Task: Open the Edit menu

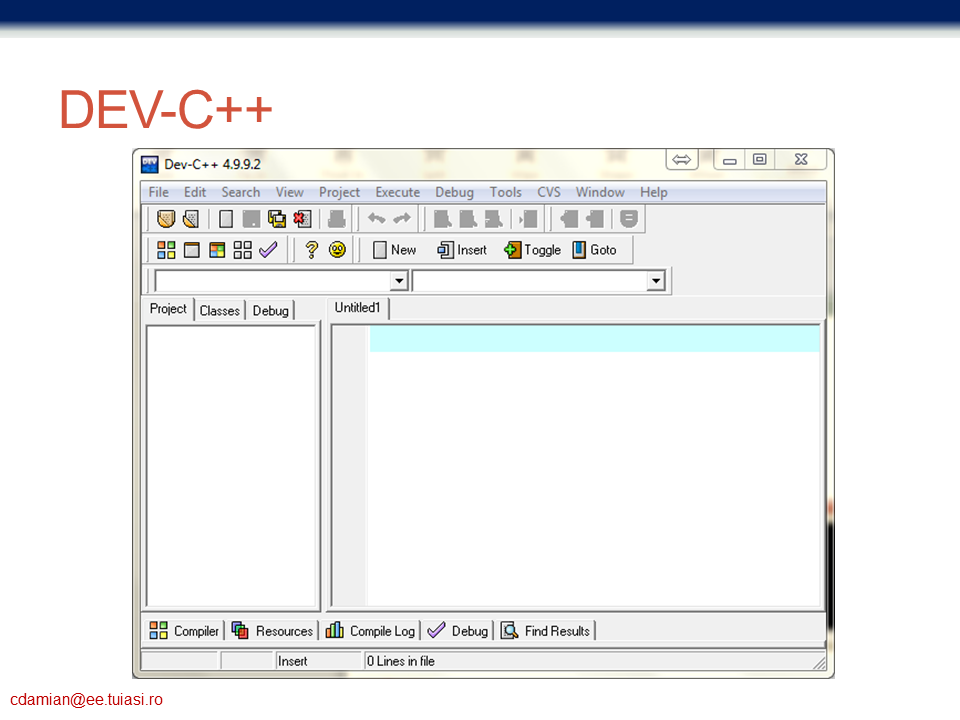Action: click(195, 192)
